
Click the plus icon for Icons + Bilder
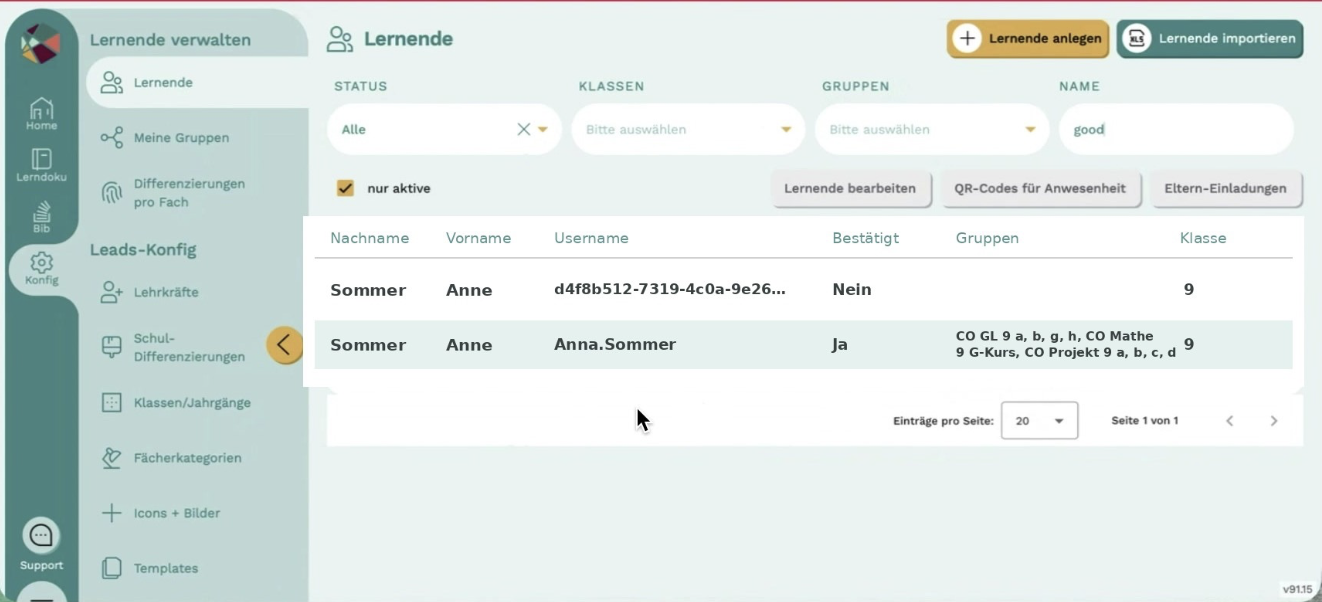112,513
